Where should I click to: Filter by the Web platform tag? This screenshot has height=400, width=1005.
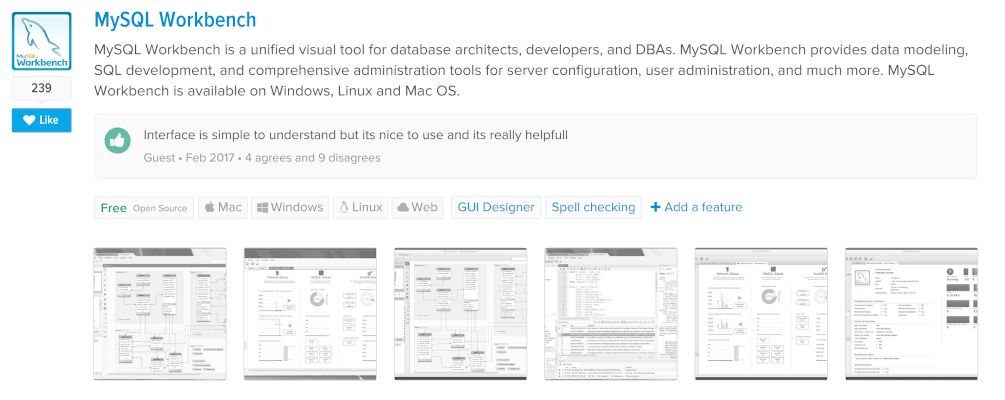417,208
